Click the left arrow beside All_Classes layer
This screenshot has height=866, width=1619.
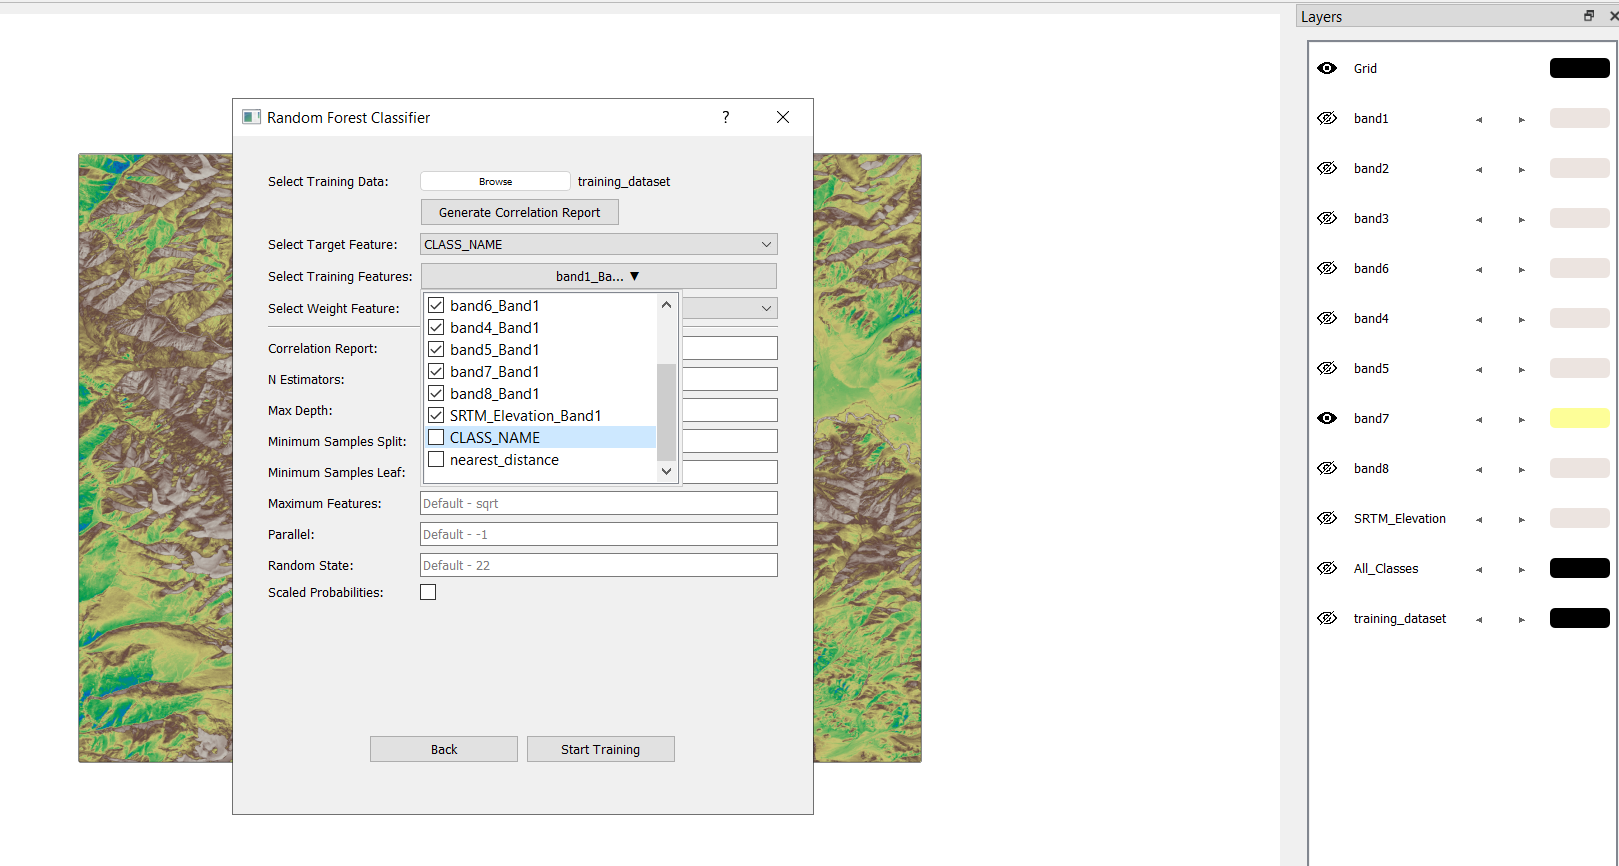1479,570
